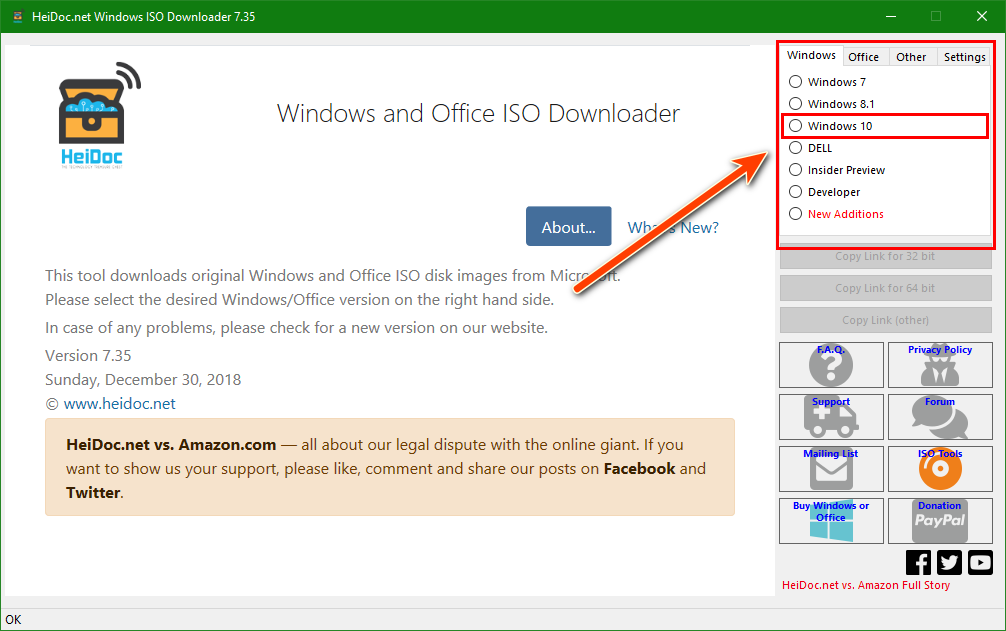The image size is (1006, 631).
Task: Click HeiDoc.net vs. Amazon.com bold heading
Action: (x=171, y=444)
